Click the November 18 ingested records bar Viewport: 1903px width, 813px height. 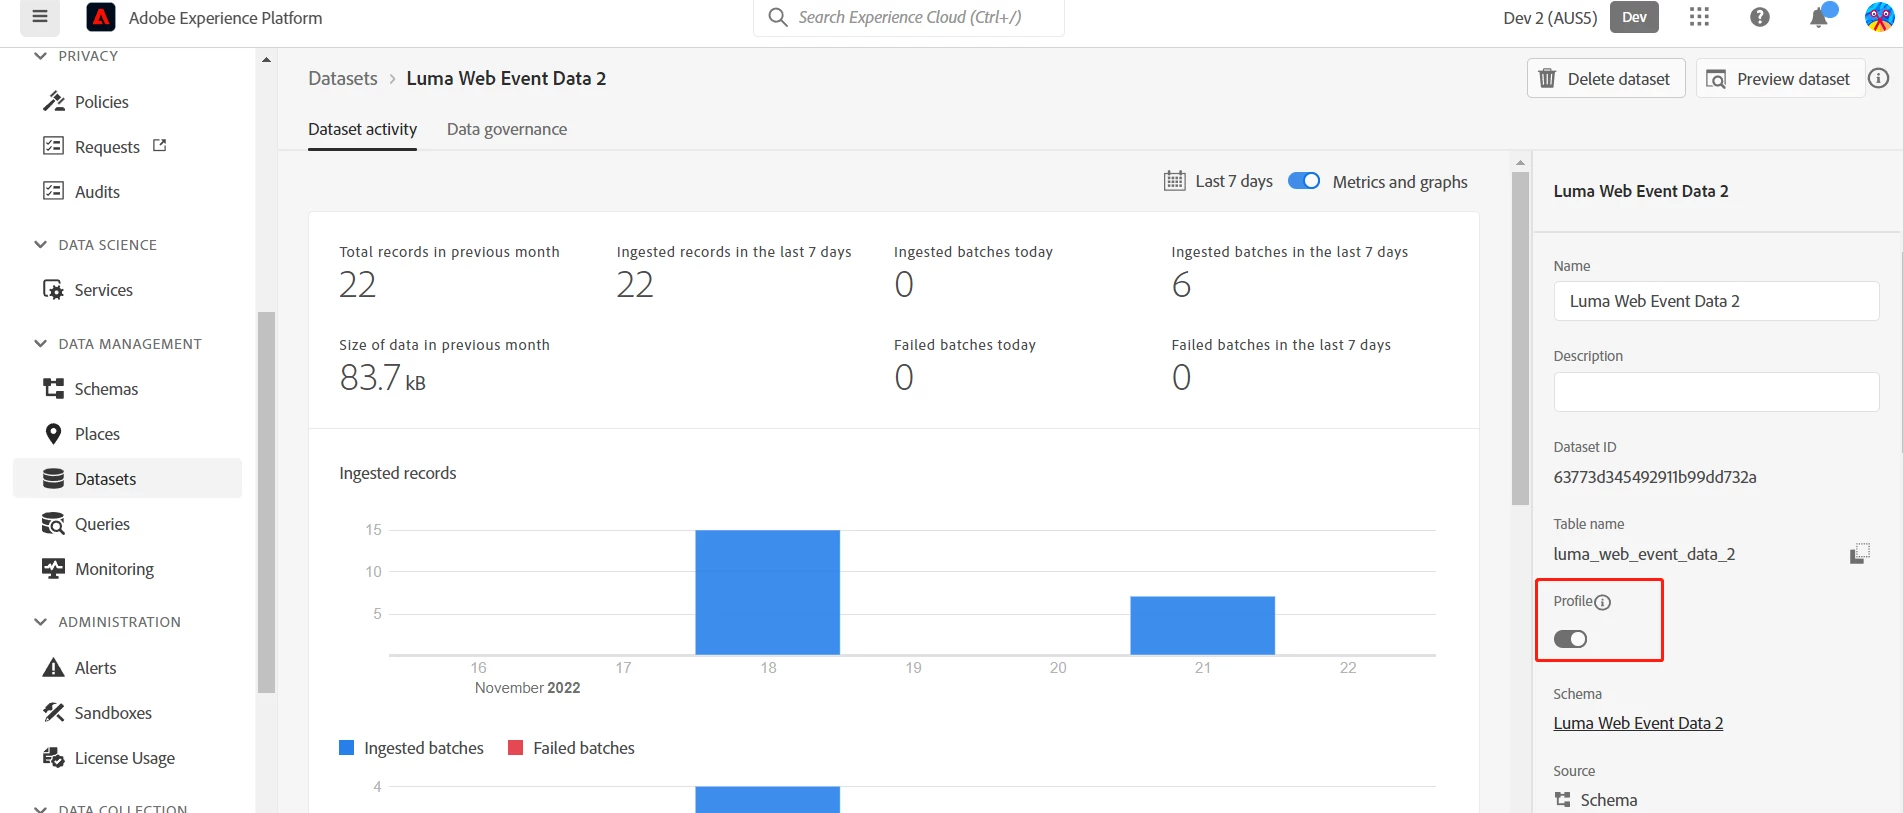point(768,592)
